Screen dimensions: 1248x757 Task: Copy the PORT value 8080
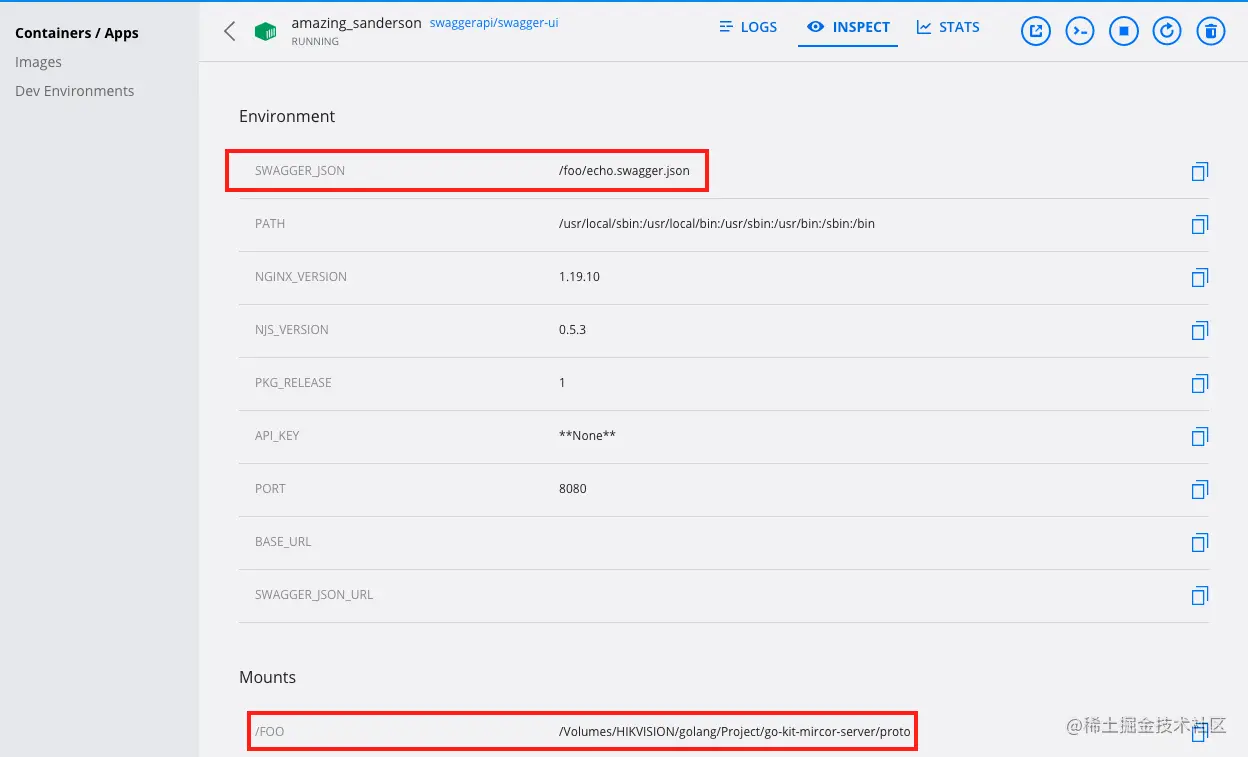point(1200,489)
